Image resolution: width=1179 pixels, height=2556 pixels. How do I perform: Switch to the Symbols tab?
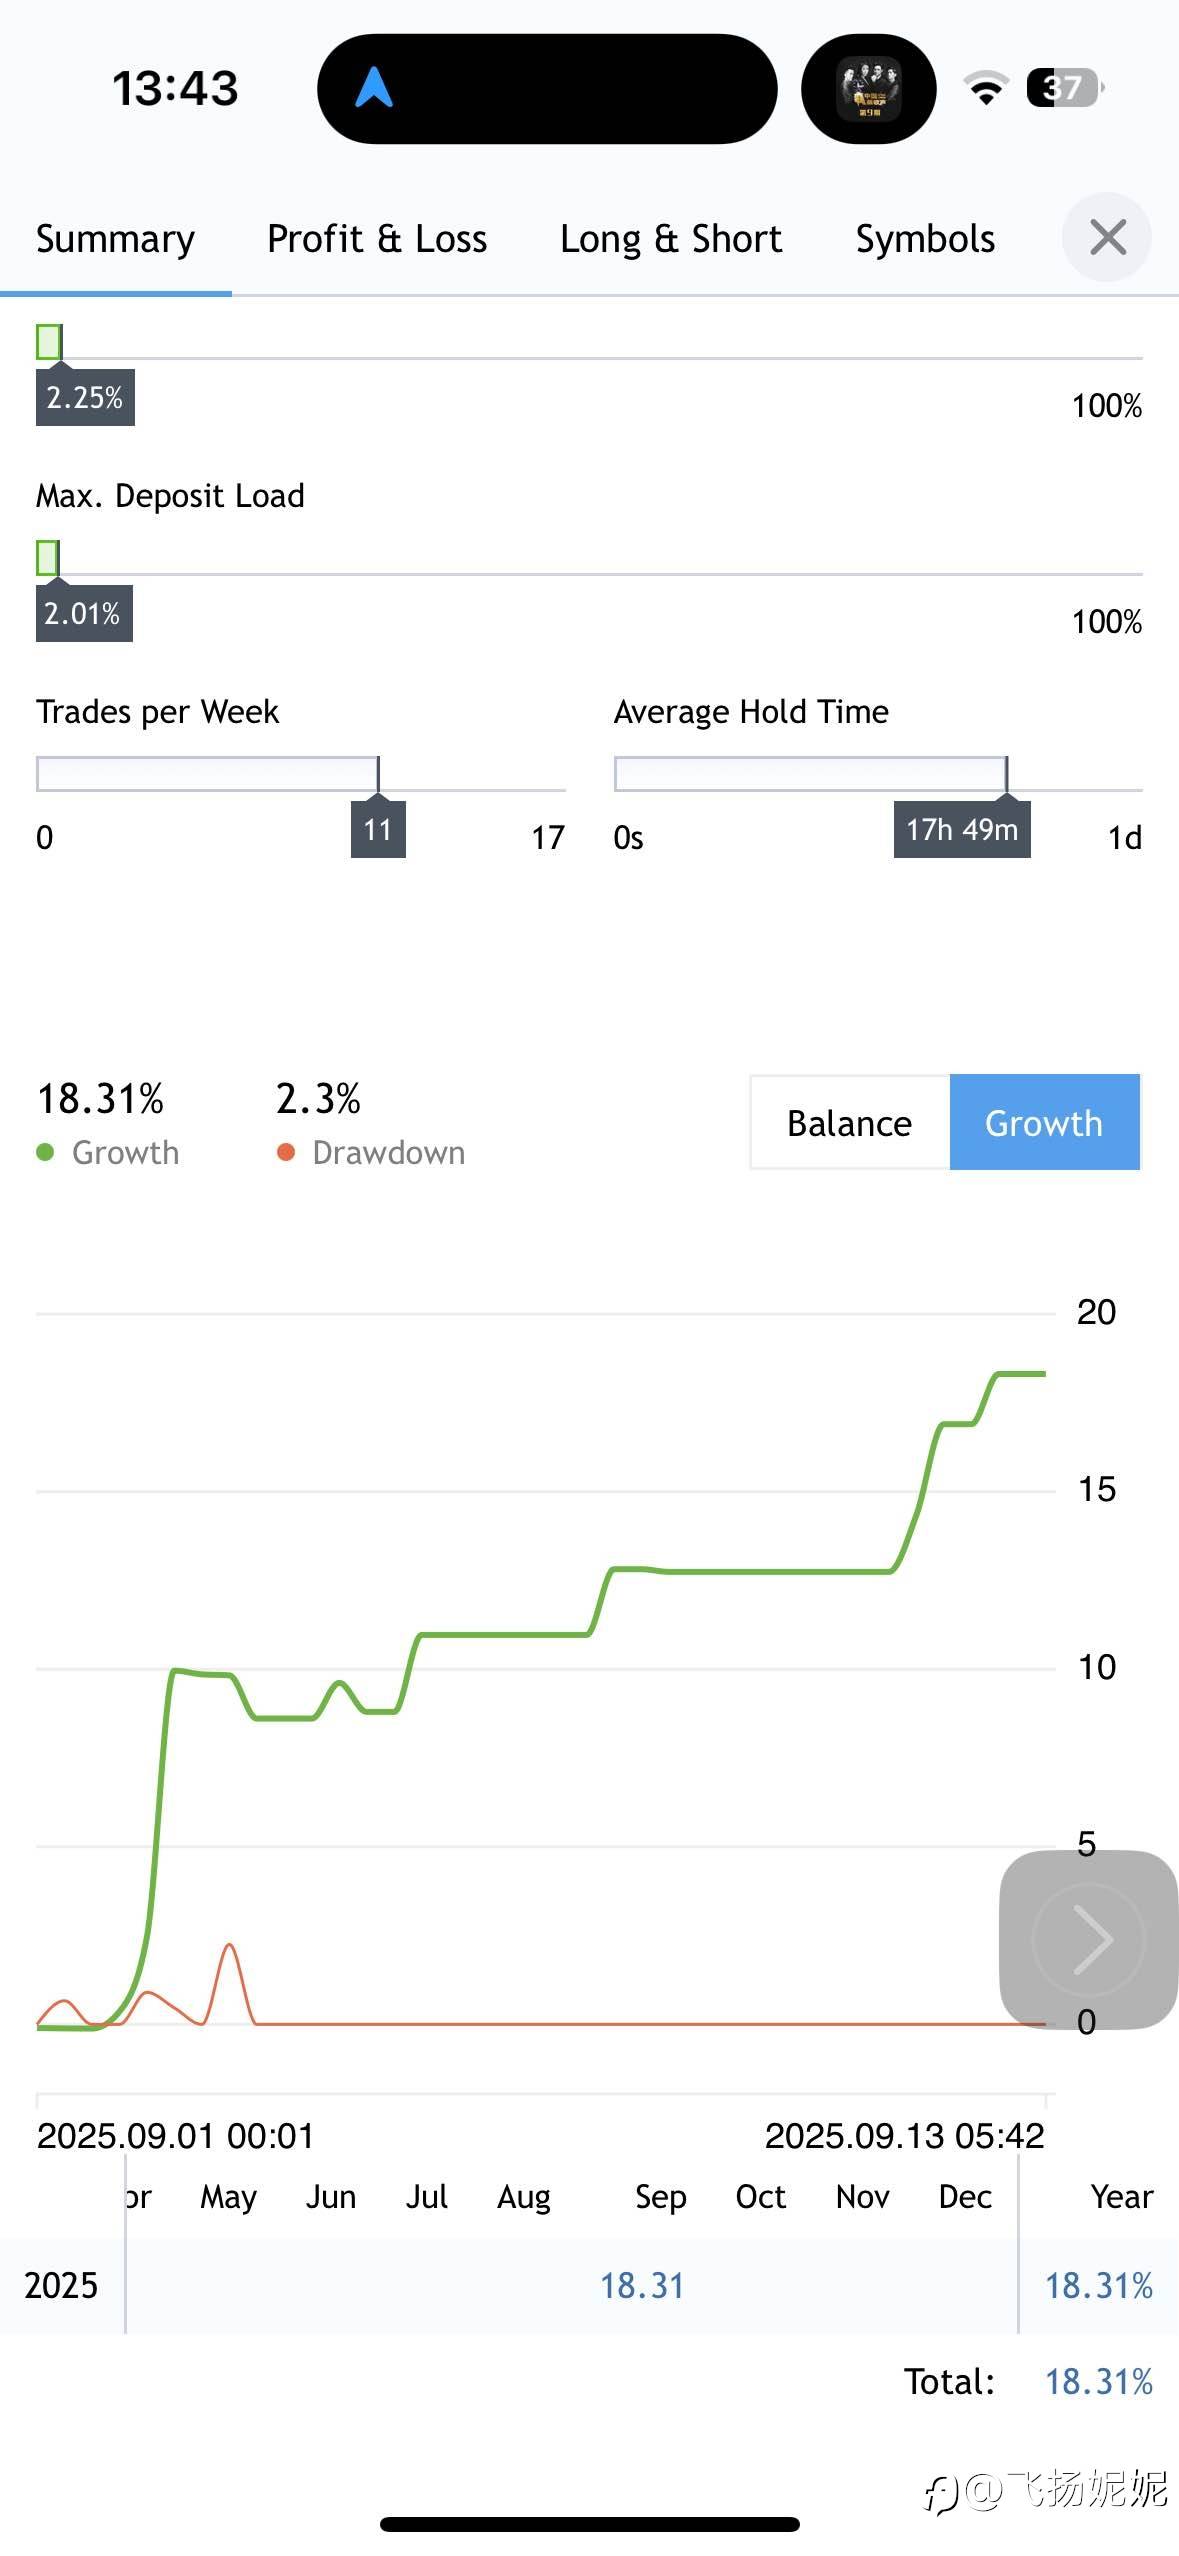coord(925,239)
